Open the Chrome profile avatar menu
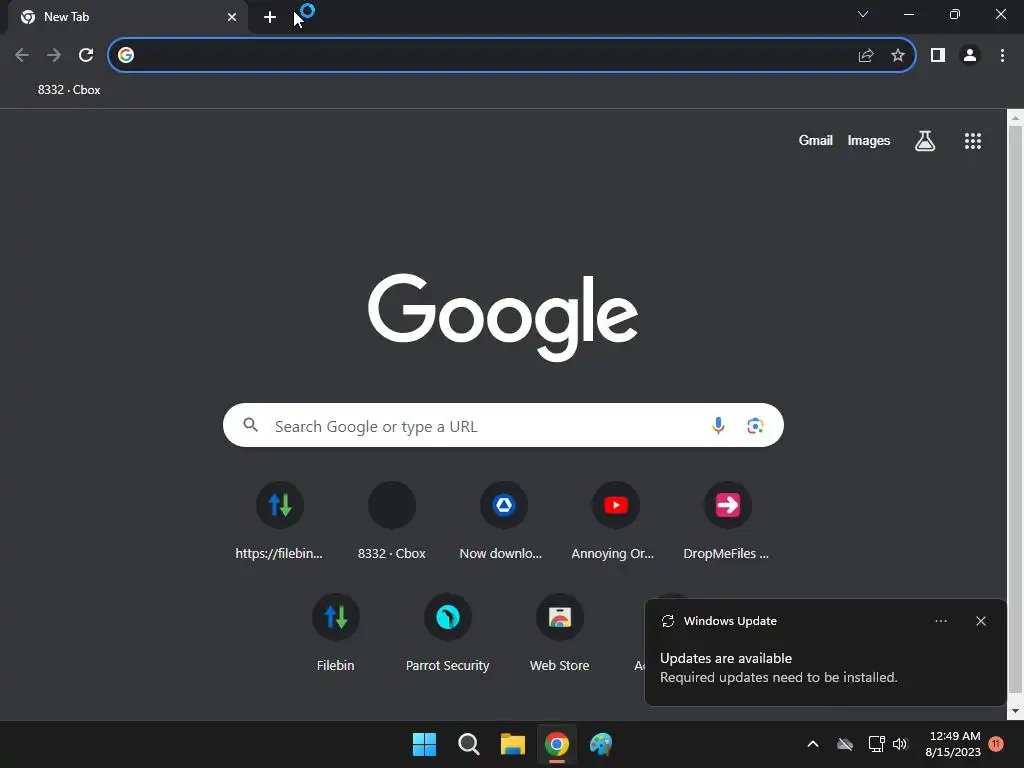This screenshot has height=768, width=1024. click(x=970, y=56)
